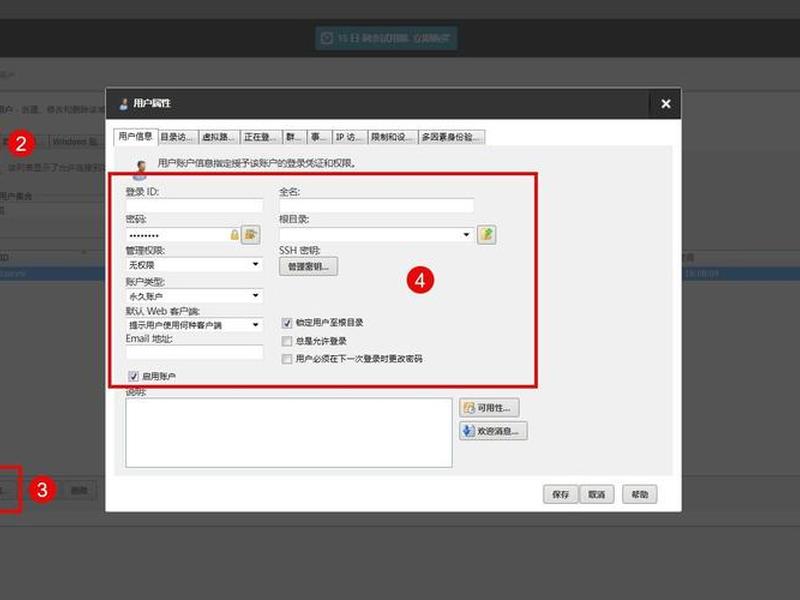Viewport: 800px width, 600px height.
Task: Open 帮助 for the dialog
Action: (639, 494)
